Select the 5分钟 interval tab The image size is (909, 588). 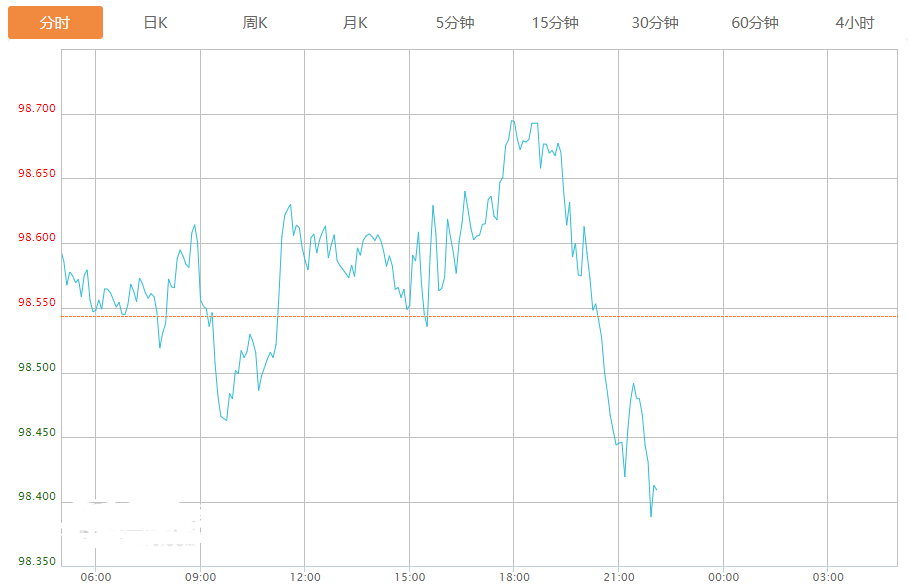point(455,23)
